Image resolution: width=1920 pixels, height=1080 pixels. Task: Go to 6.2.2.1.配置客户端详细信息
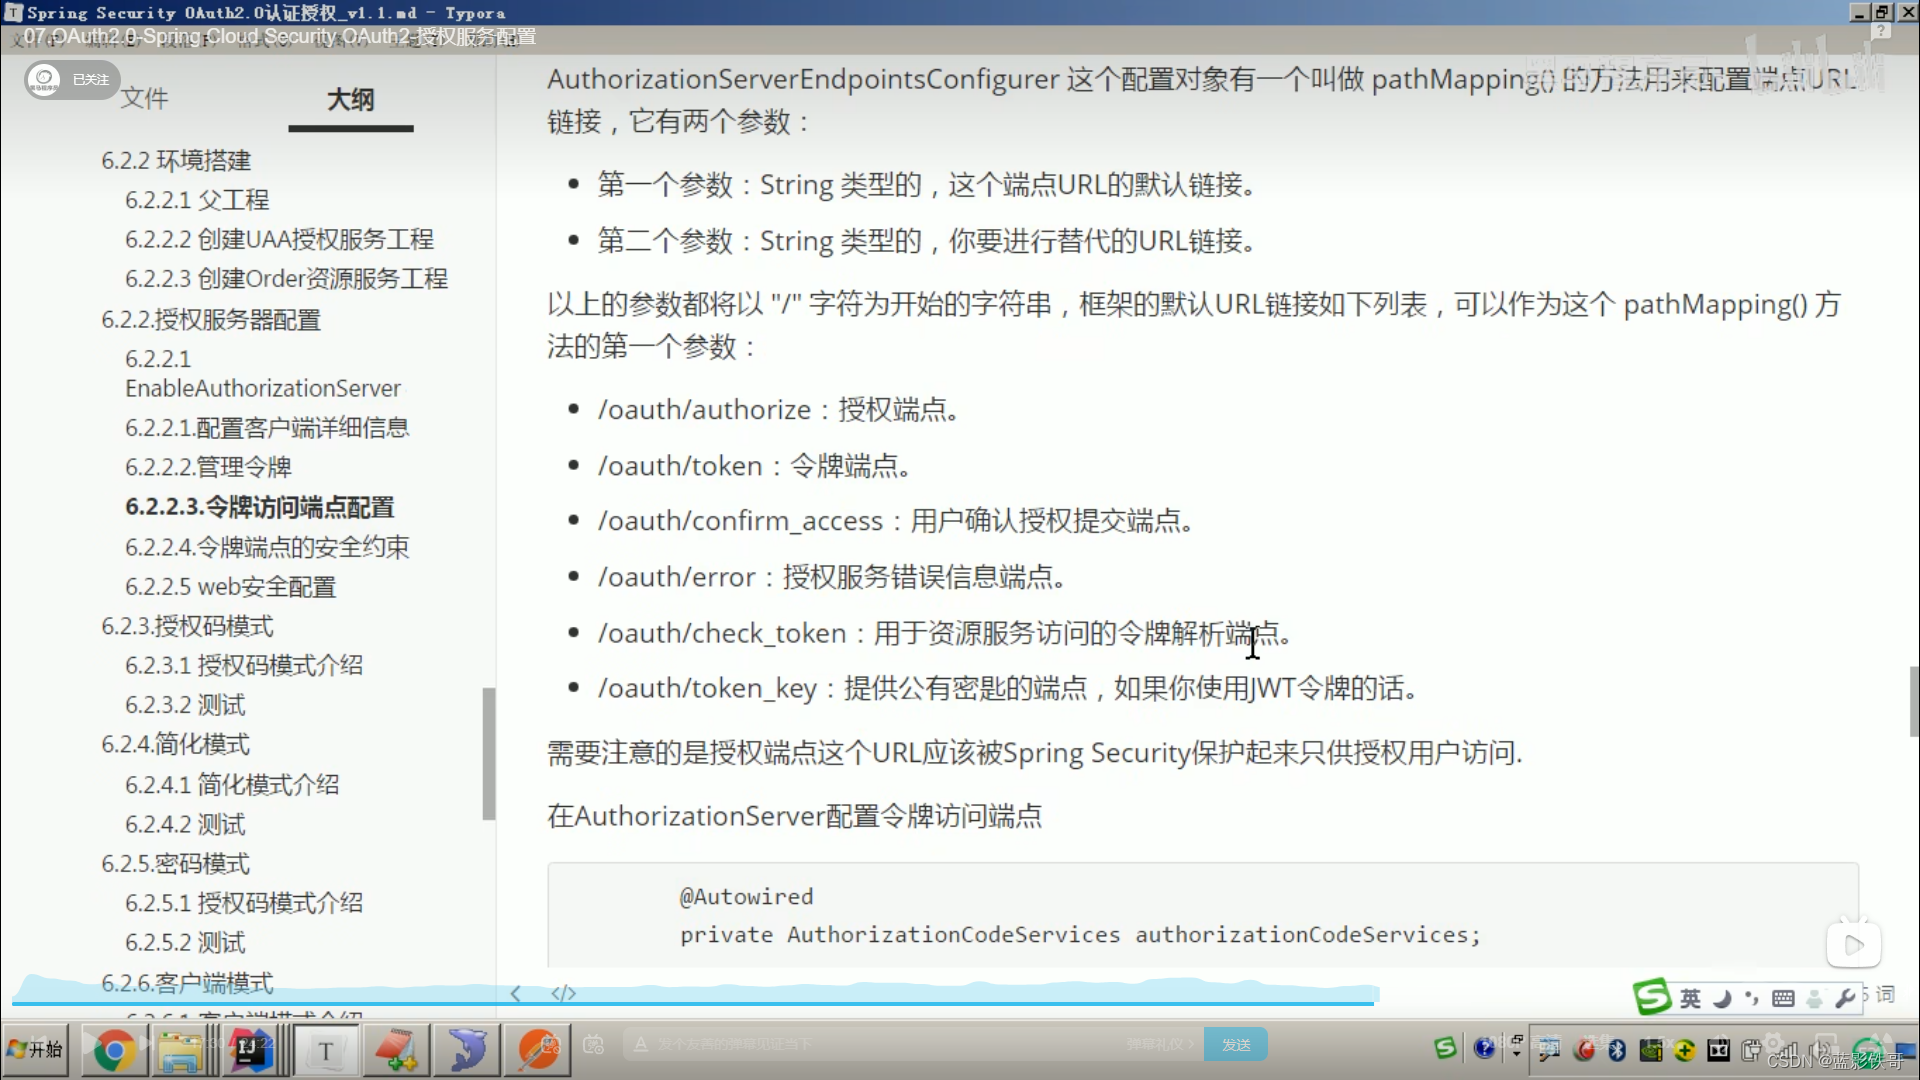[x=267, y=428]
